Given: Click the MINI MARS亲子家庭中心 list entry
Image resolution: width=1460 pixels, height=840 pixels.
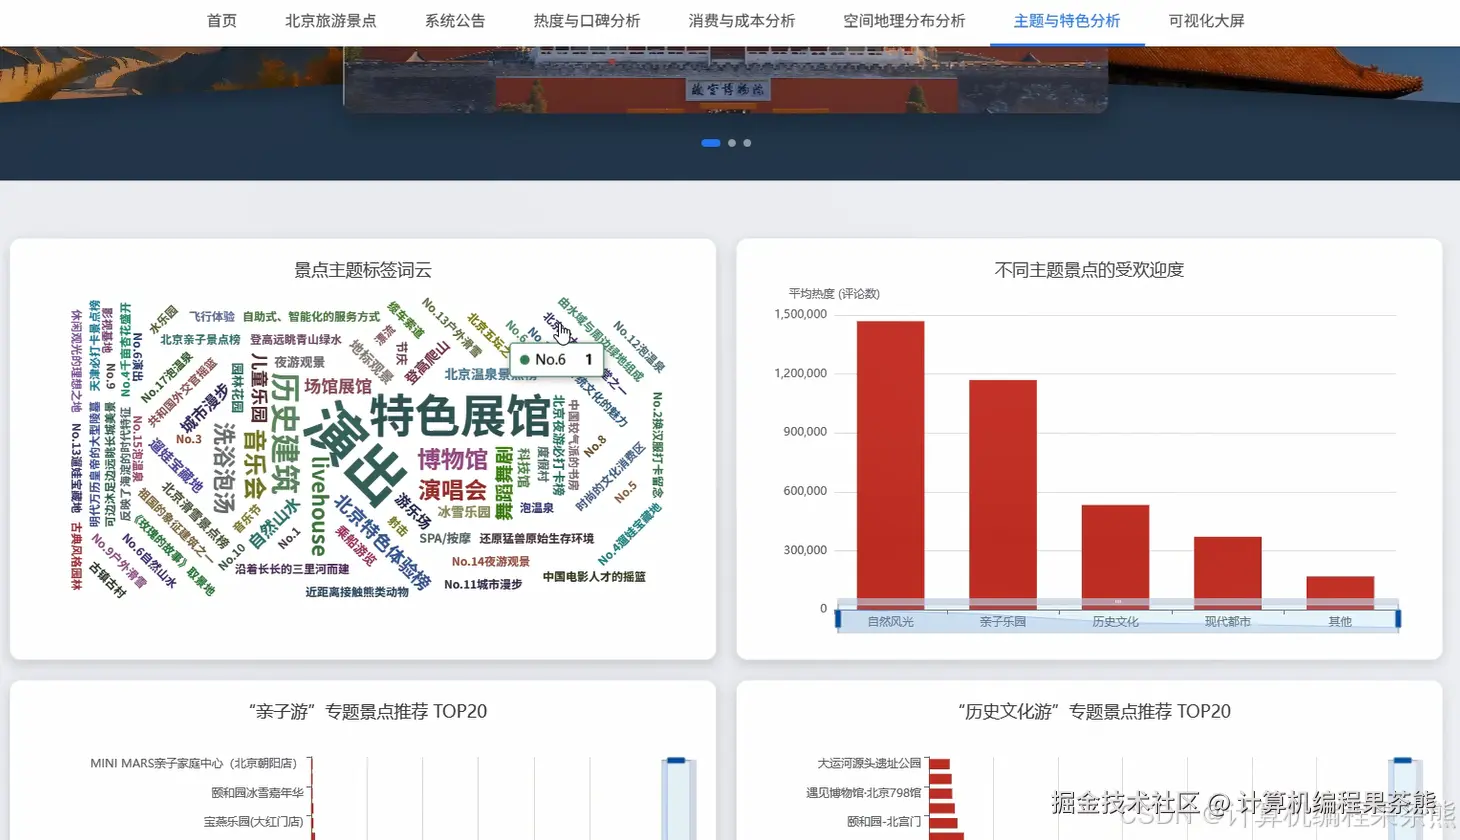Looking at the screenshot, I should click(193, 763).
